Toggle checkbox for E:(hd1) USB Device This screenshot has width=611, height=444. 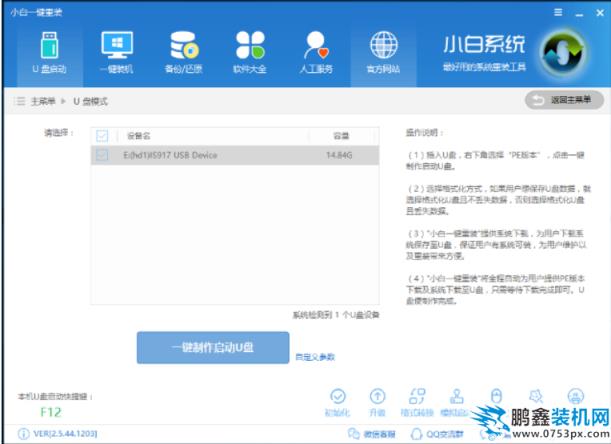click(102, 155)
